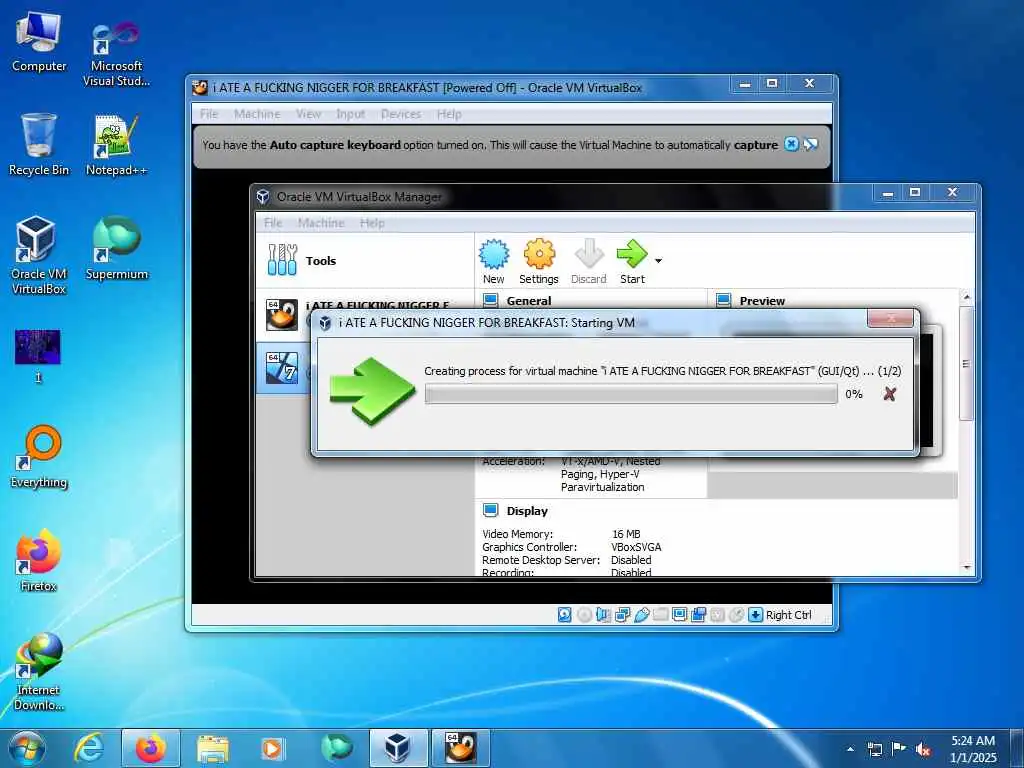This screenshot has height=768, width=1024.
Task: Open the Internet Download Manager desktop shortcut
Action: point(39,671)
